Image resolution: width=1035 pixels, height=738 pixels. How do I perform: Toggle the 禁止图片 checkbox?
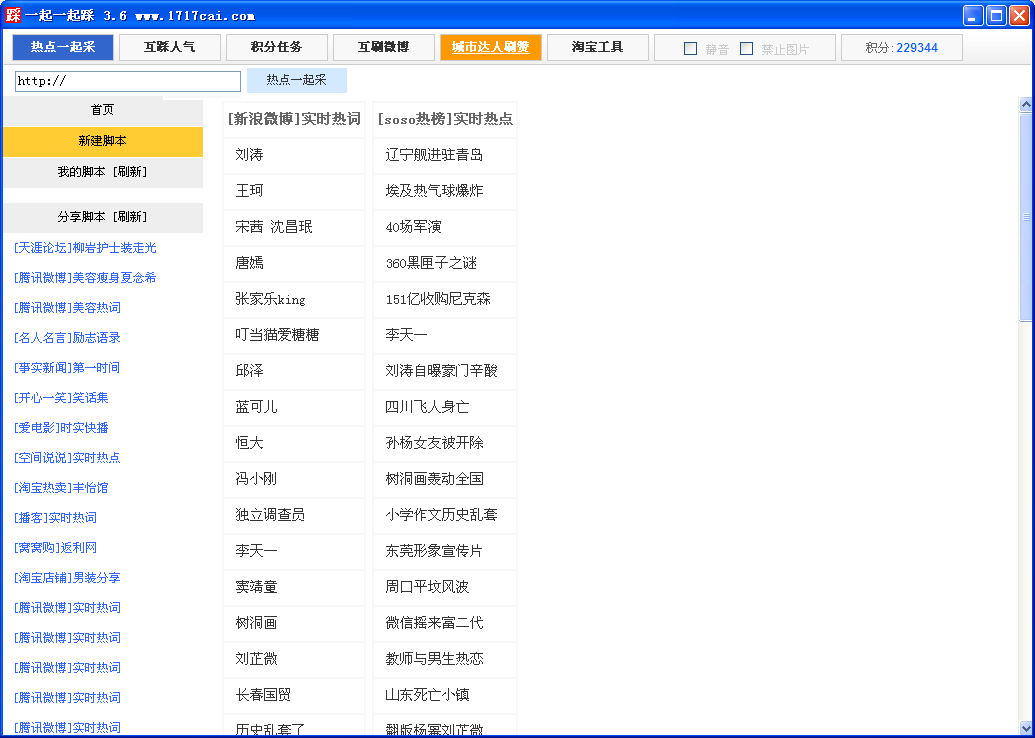747,49
